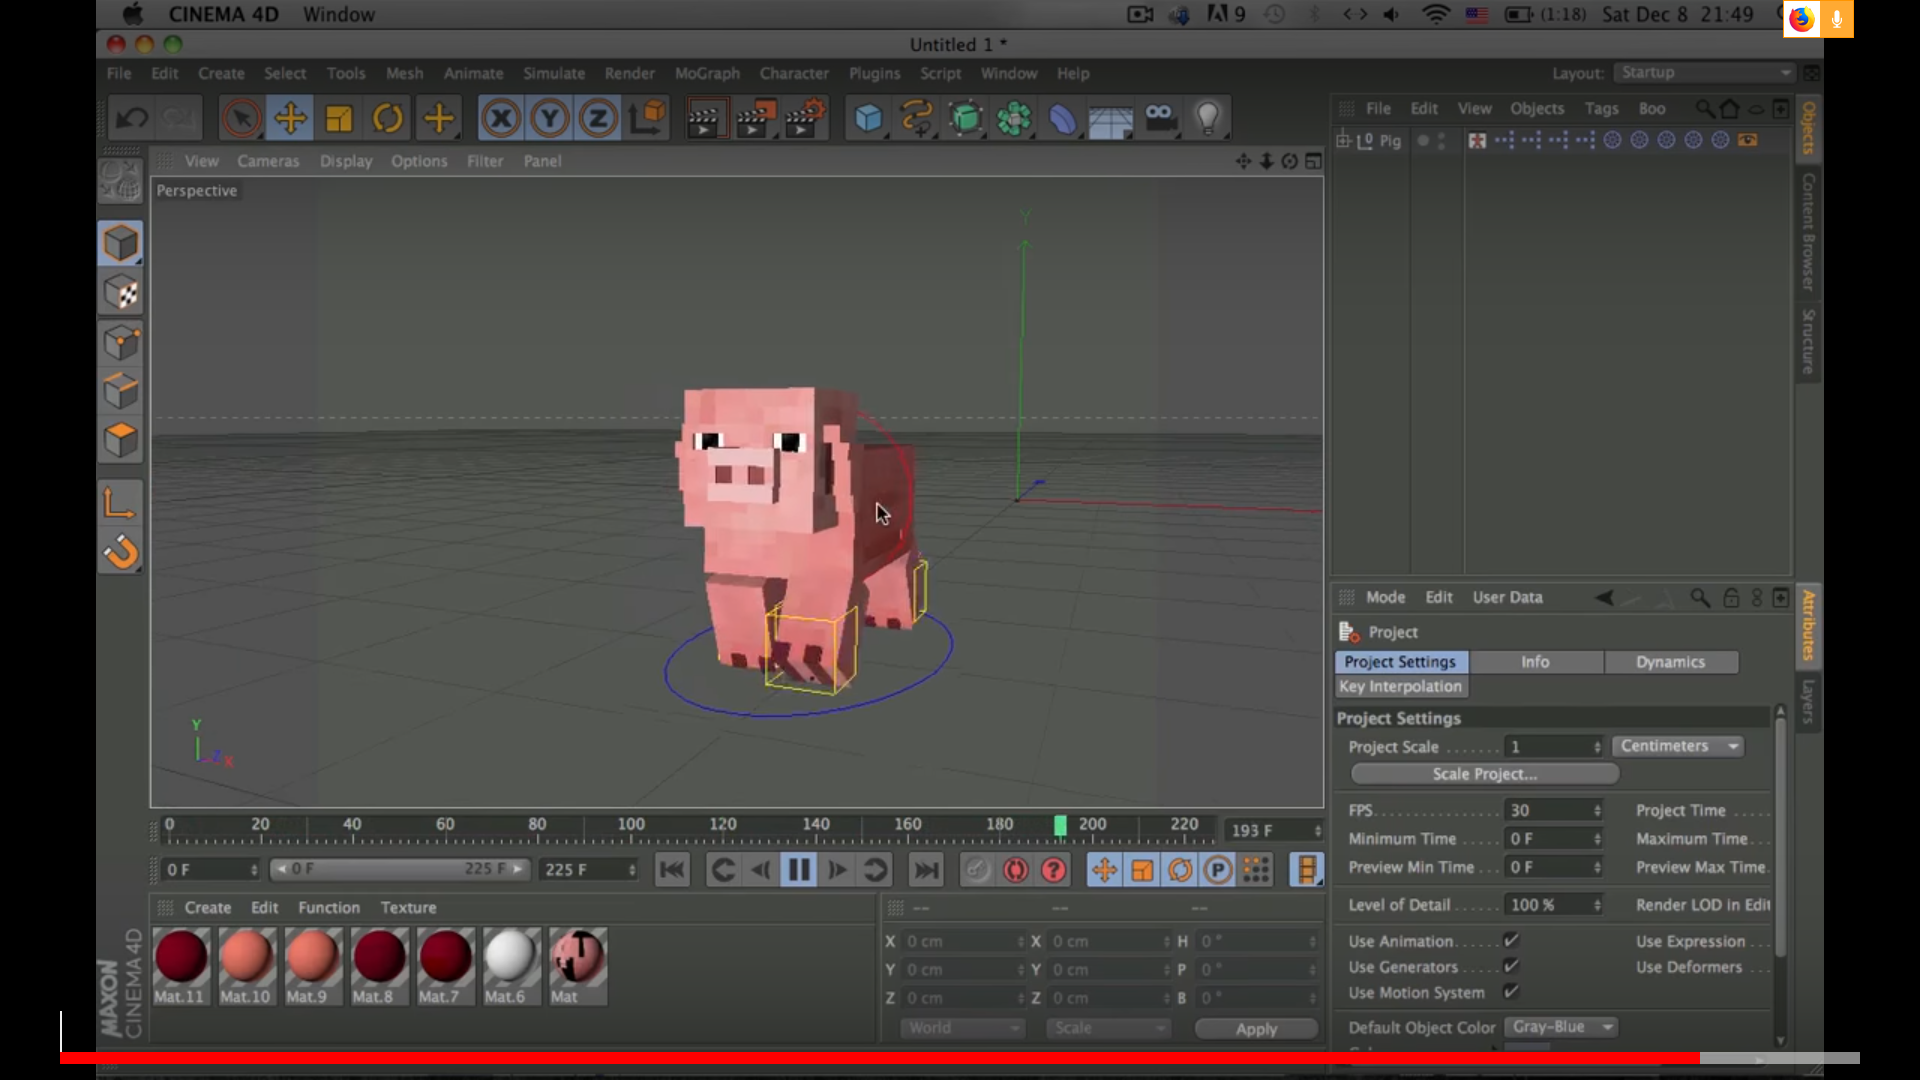Open the Scale coordinate mode dropdown
The width and height of the screenshot is (1920, 1080).
[x=1108, y=1028]
